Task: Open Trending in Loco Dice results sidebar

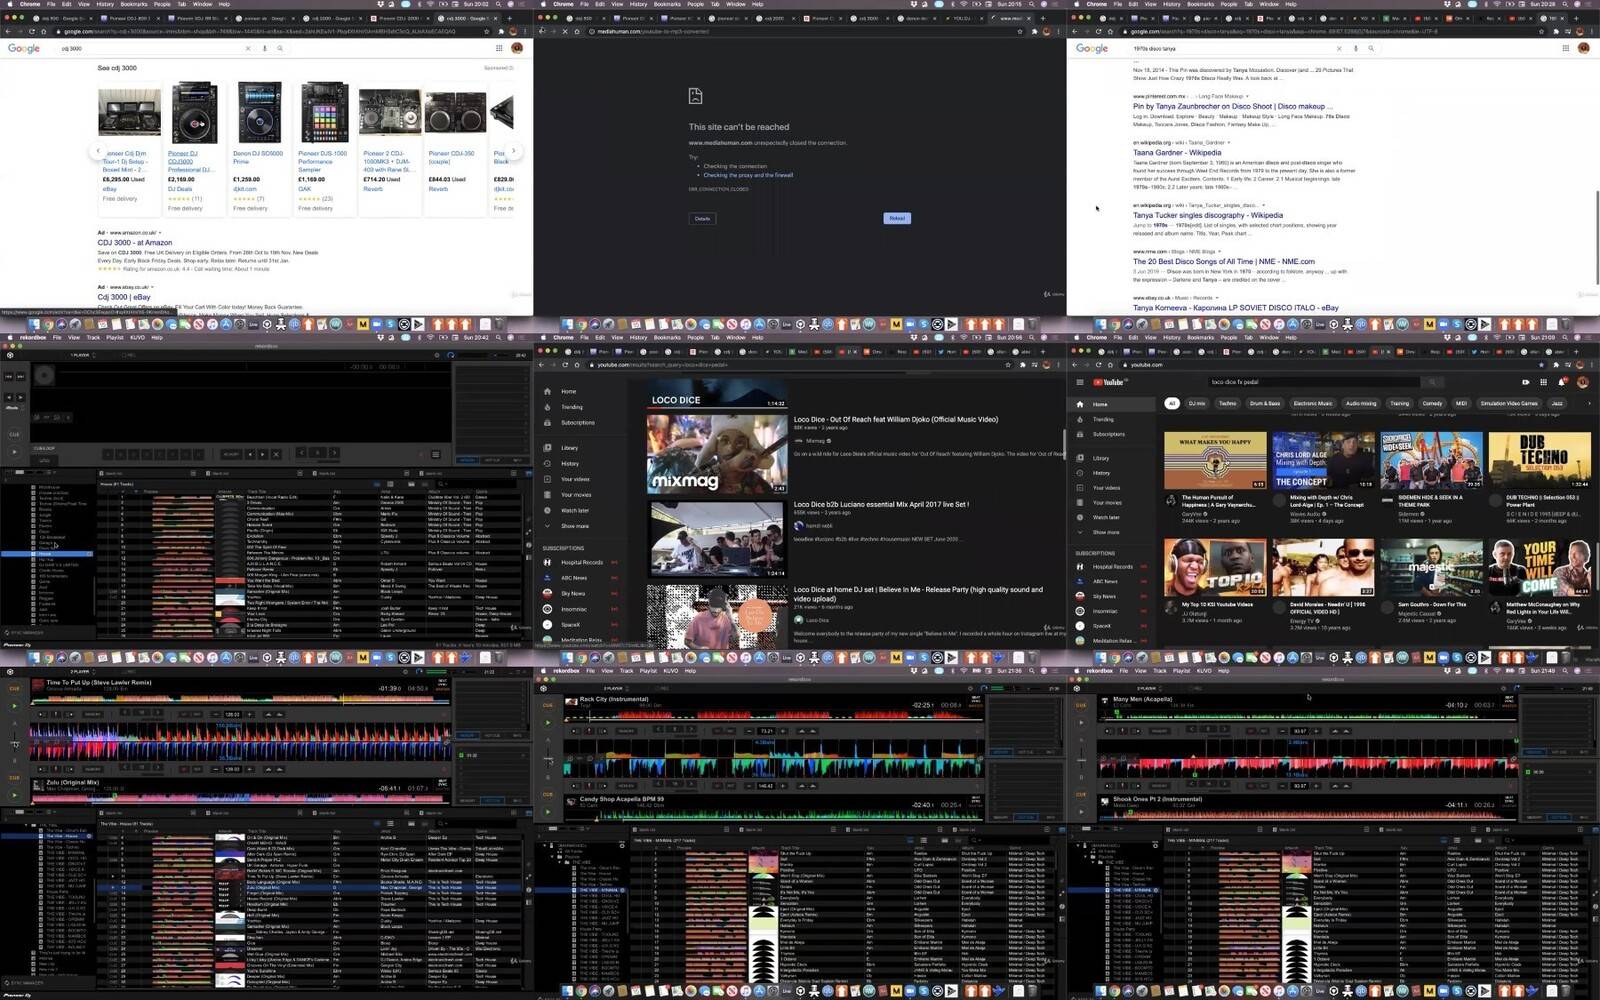Action: pyautogui.click(x=571, y=407)
